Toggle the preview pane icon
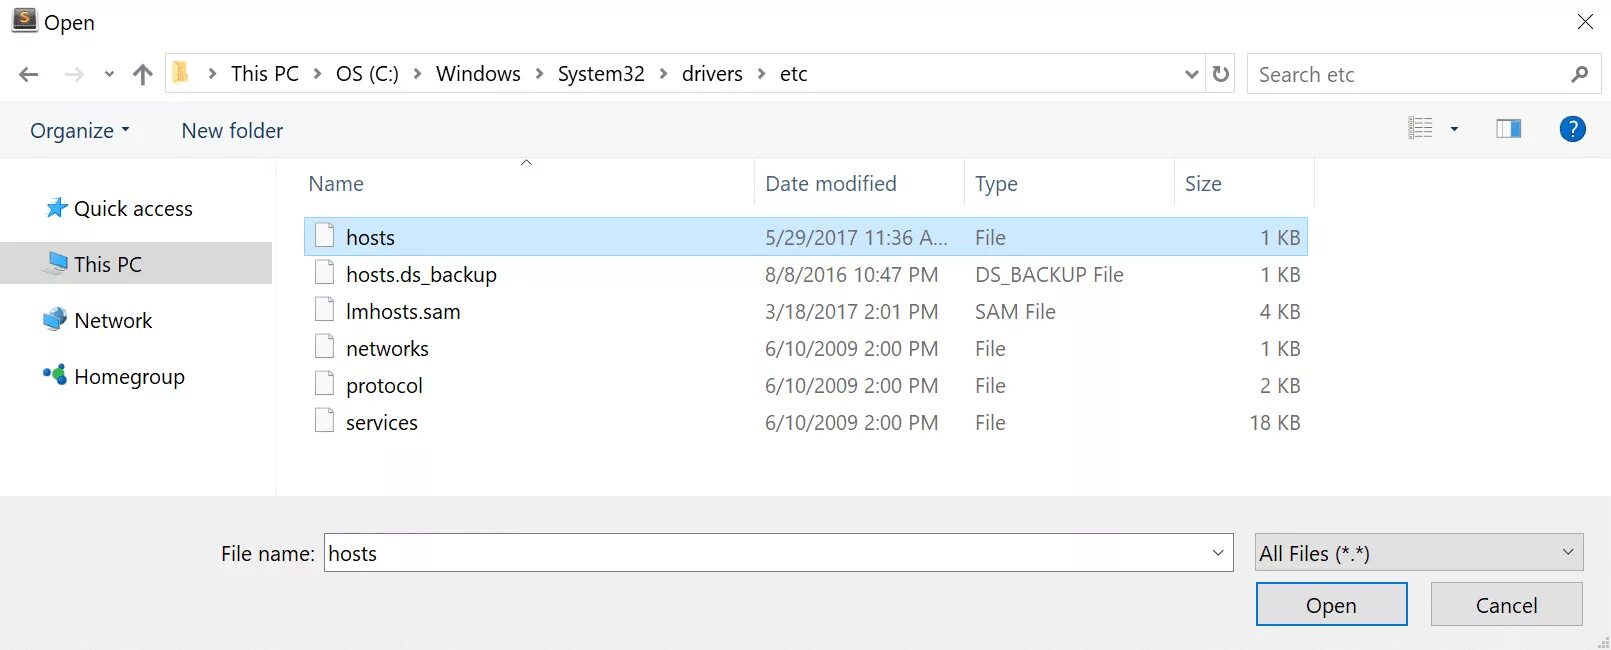The width and height of the screenshot is (1611, 650). (1508, 129)
